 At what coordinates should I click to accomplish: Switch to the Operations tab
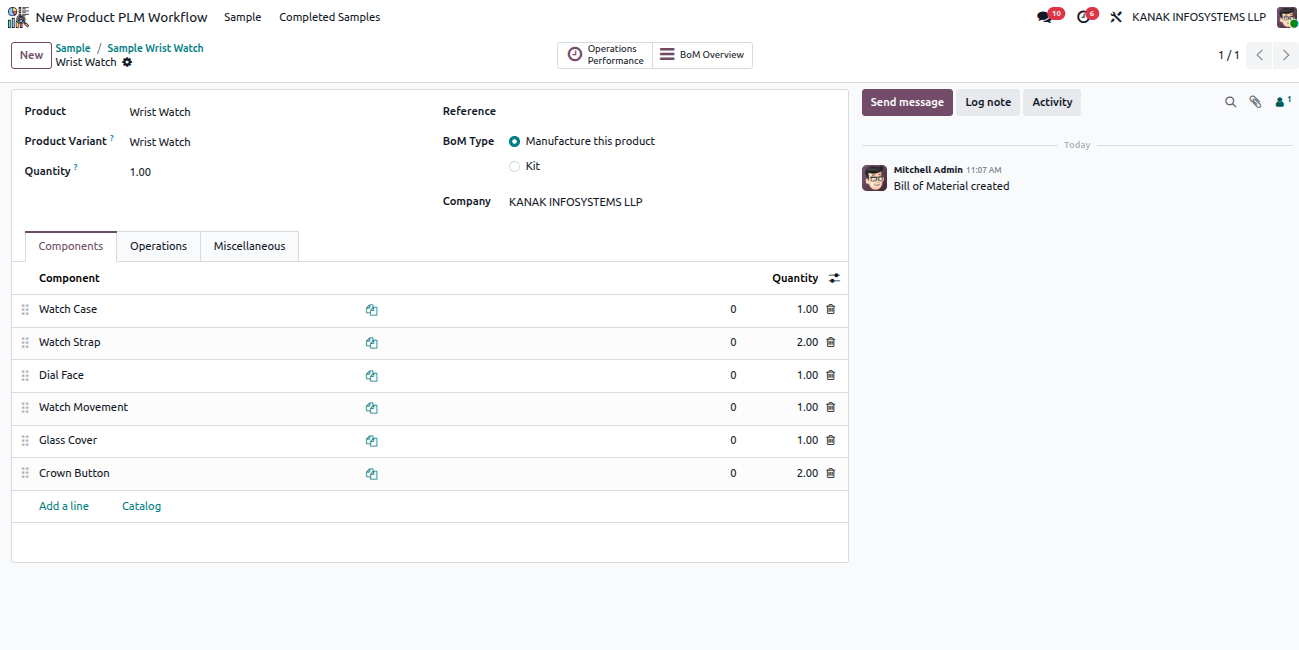pos(158,246)
